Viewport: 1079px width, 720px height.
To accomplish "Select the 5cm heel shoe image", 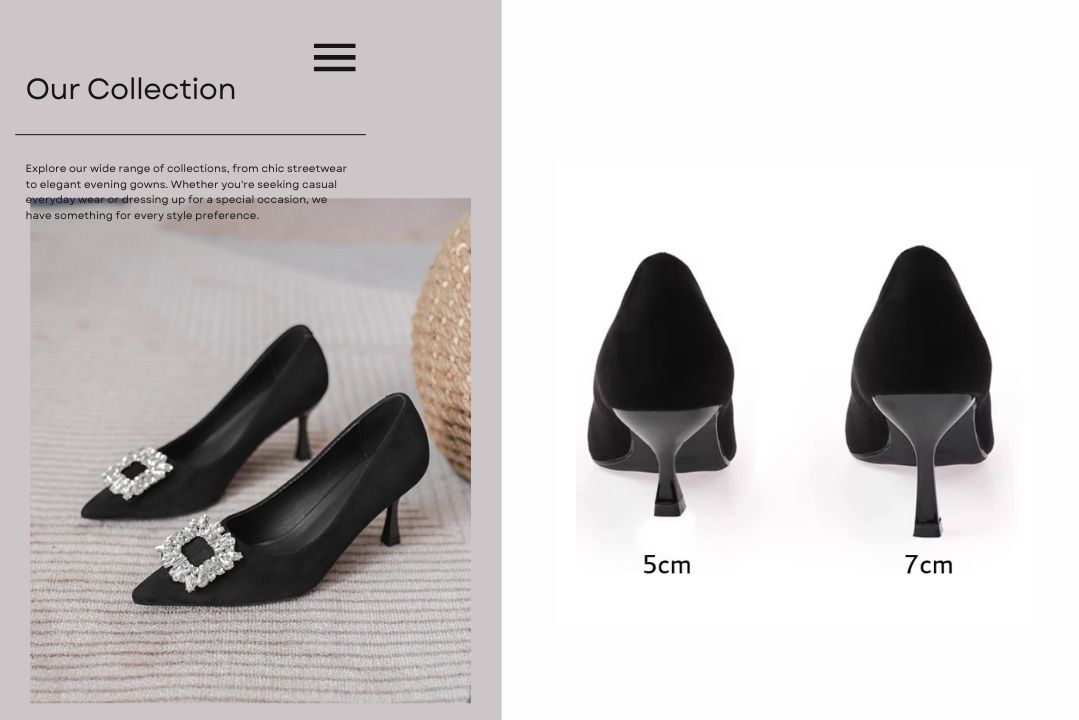I will point(662,385).
